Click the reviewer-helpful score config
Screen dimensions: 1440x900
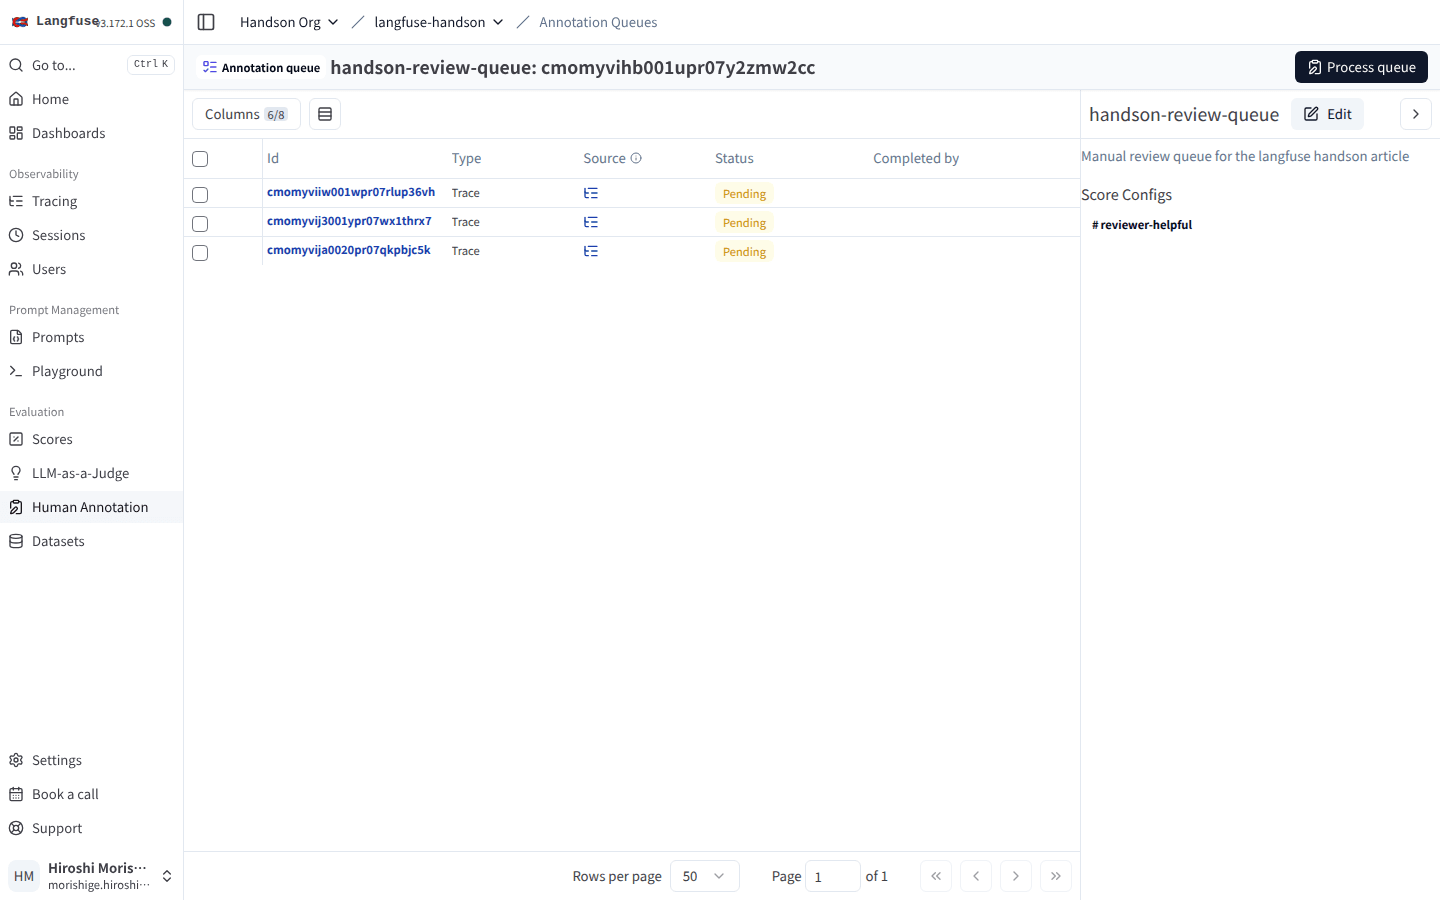[1142, 225]
